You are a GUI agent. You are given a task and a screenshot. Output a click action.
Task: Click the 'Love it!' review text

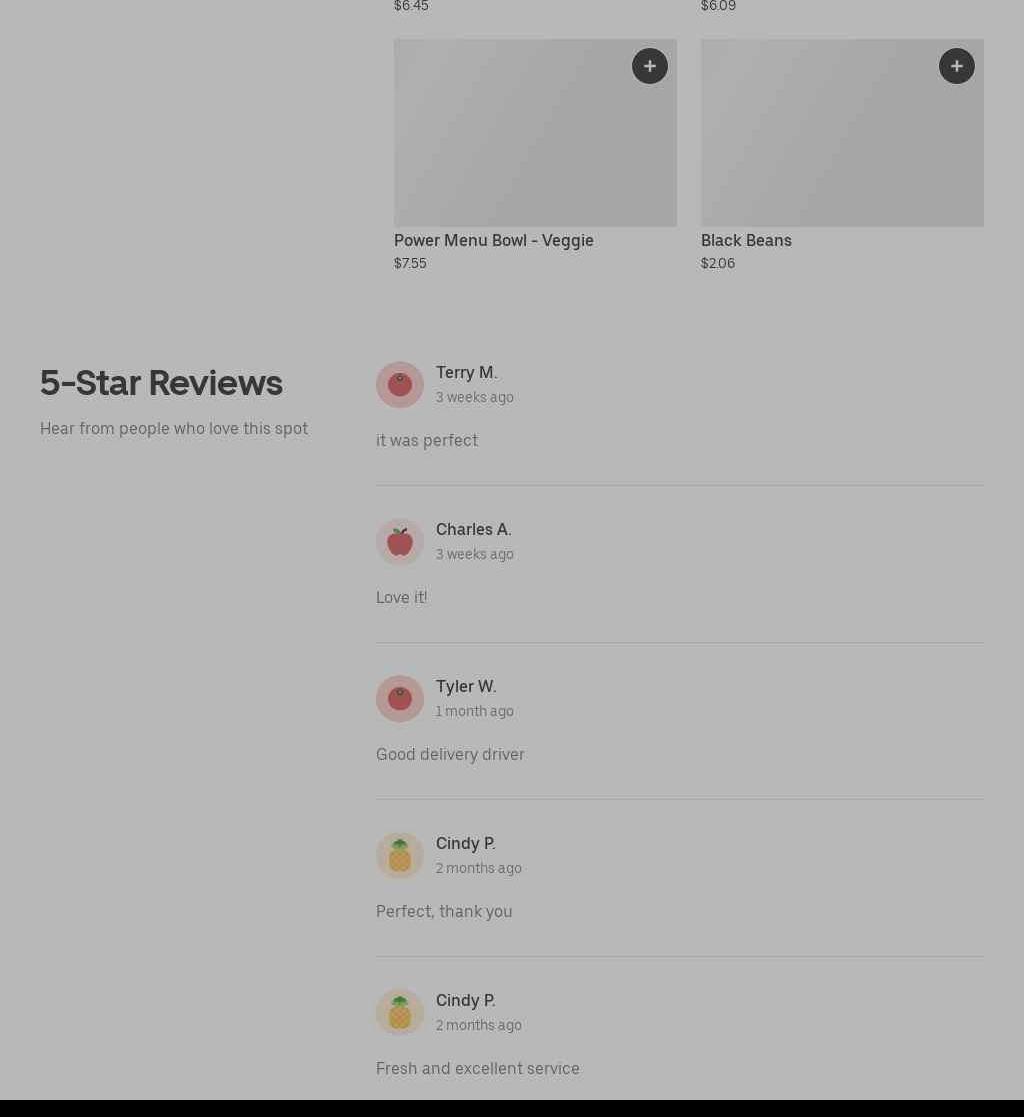click(402, 598)
